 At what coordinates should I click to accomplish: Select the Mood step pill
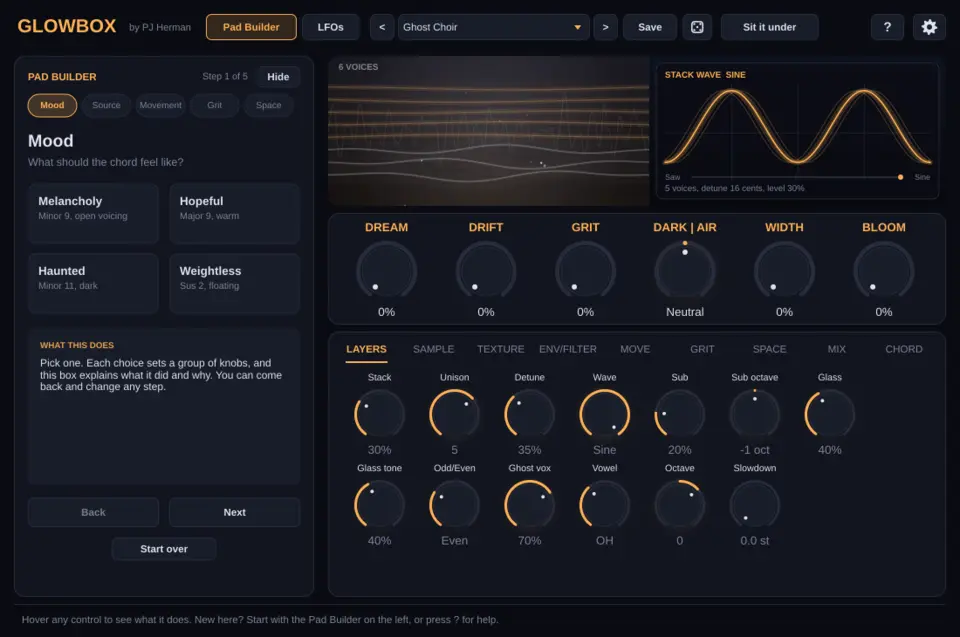pos(52,105)
